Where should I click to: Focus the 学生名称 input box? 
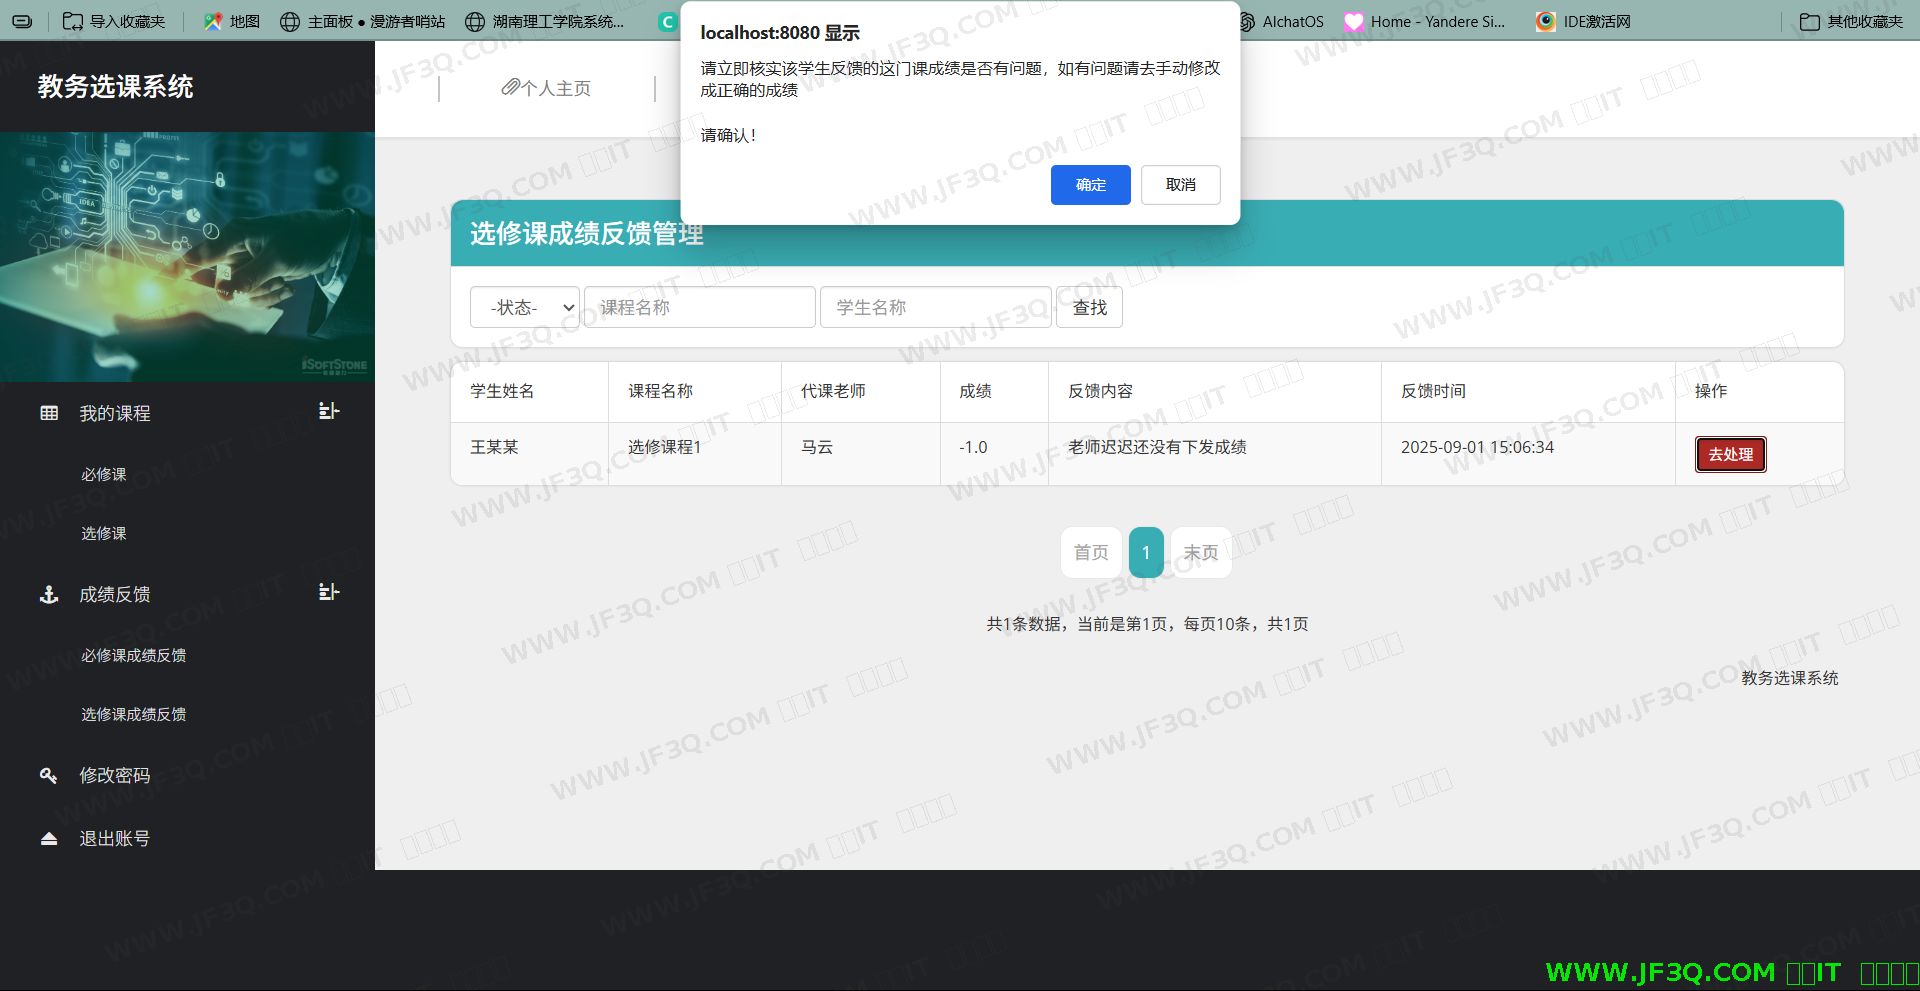[935, 308]
